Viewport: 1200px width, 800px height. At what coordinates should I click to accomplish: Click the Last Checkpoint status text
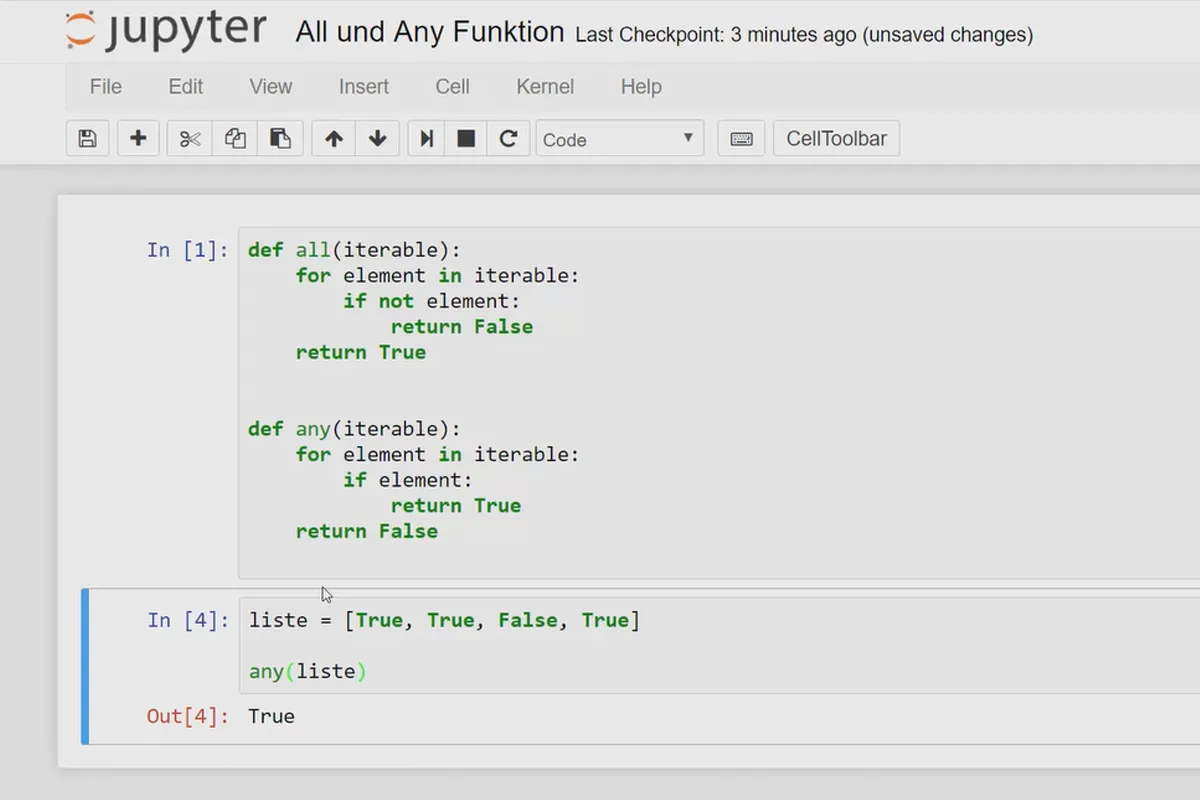pos(804,35)
